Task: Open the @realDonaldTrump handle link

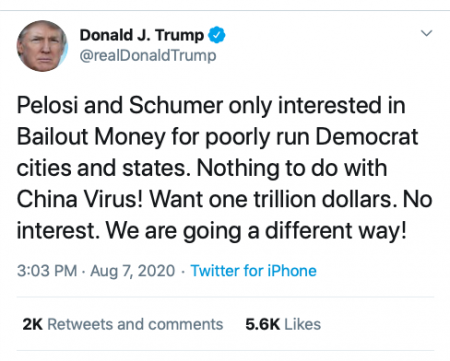Action: [148, 55]
